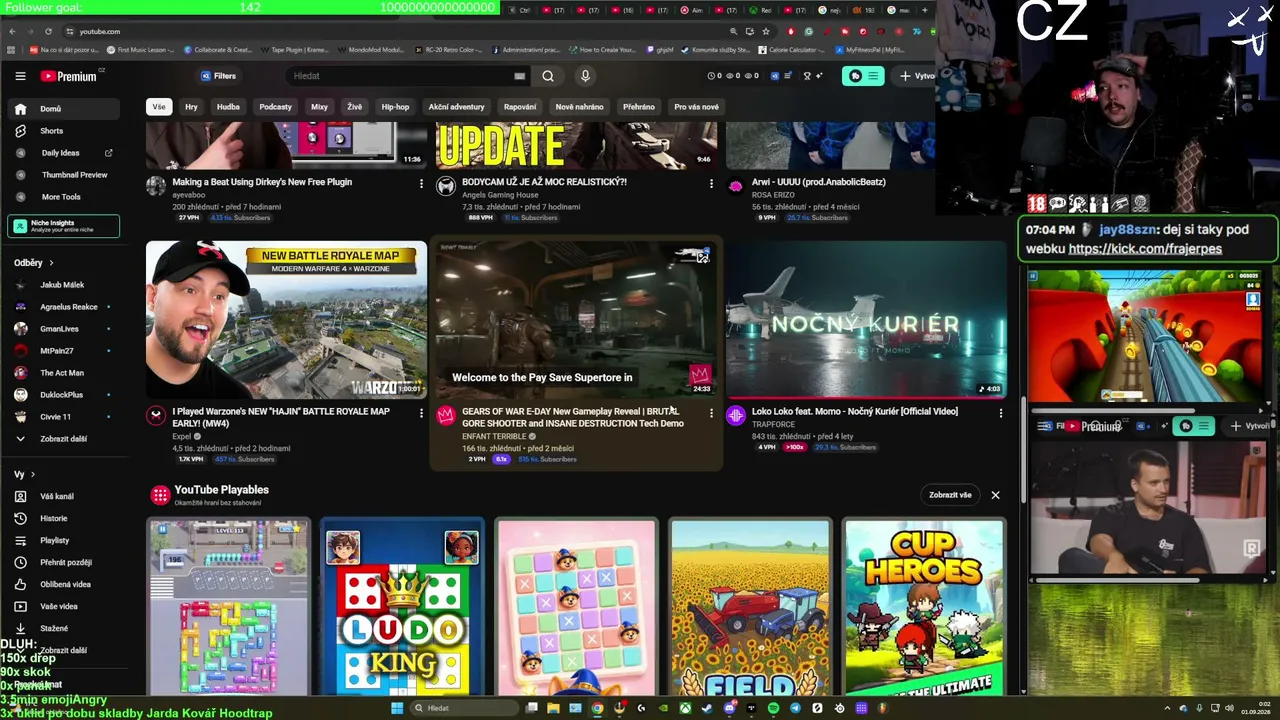Open Discord from the taskbar
This screenshot has height=720, width=1280.
click(730, 708)
